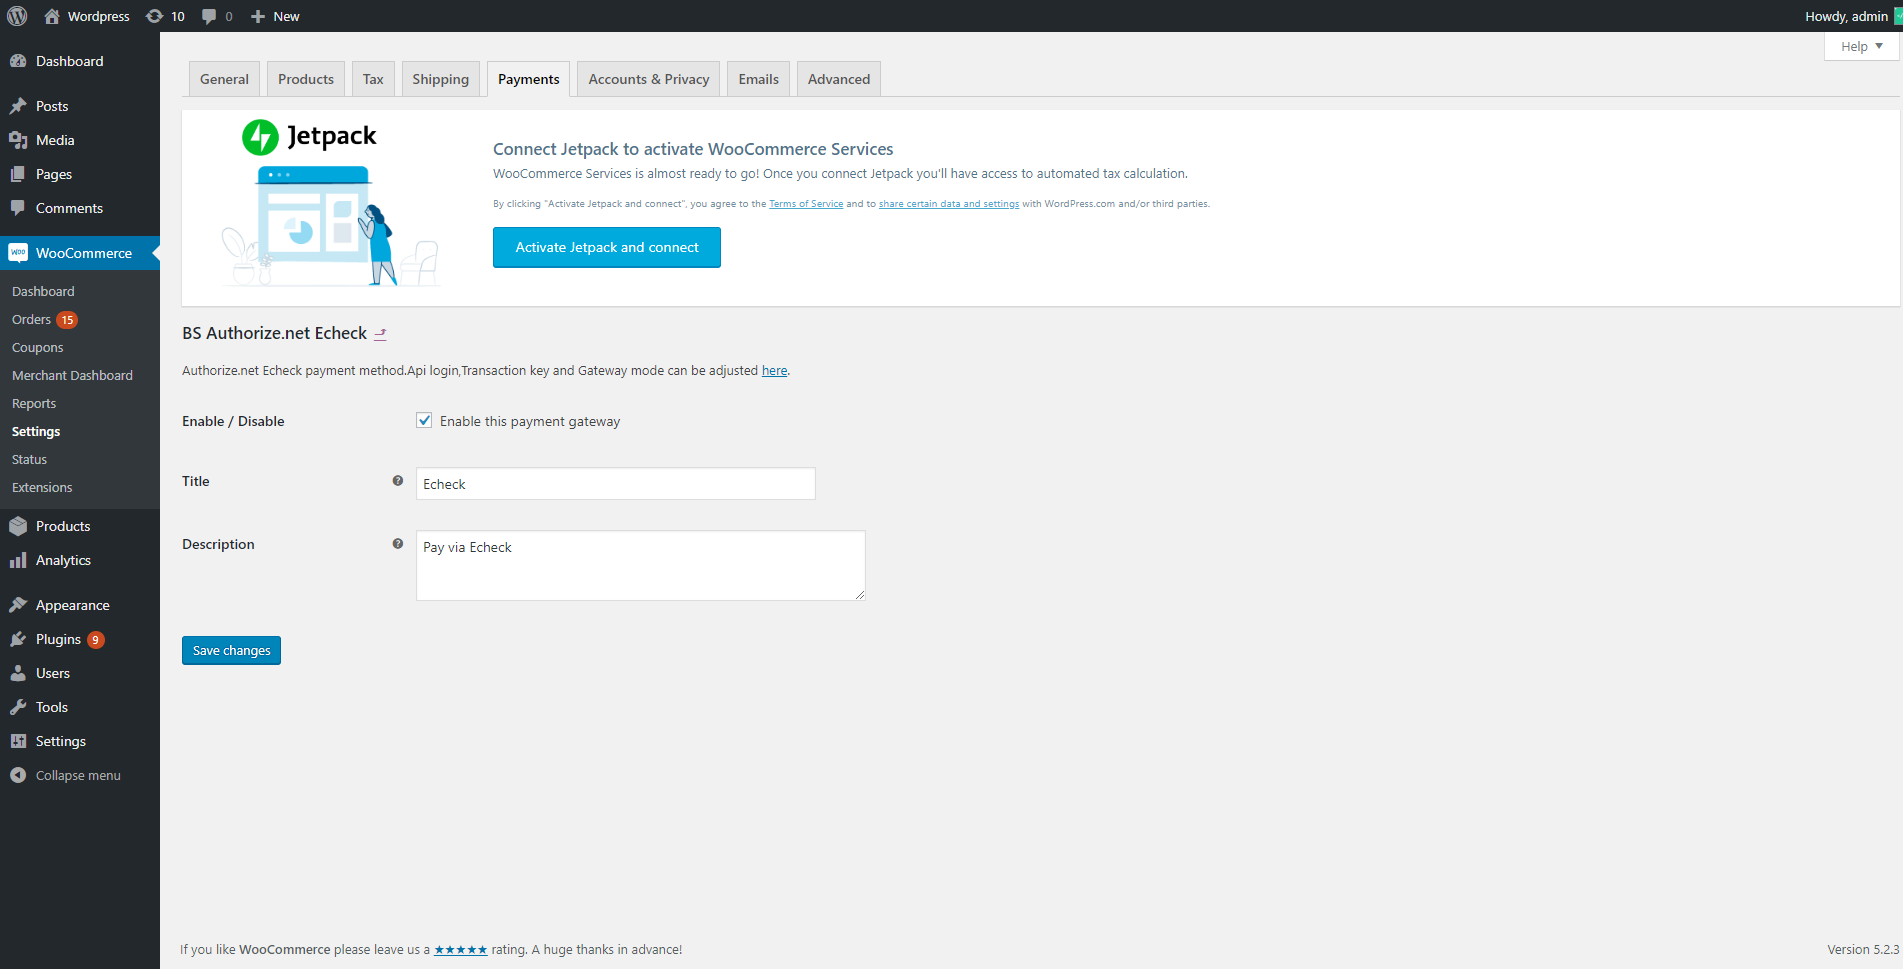Click the WordPress logo icon in admin bar
1903x969 pixels.
tap(17, 16)
